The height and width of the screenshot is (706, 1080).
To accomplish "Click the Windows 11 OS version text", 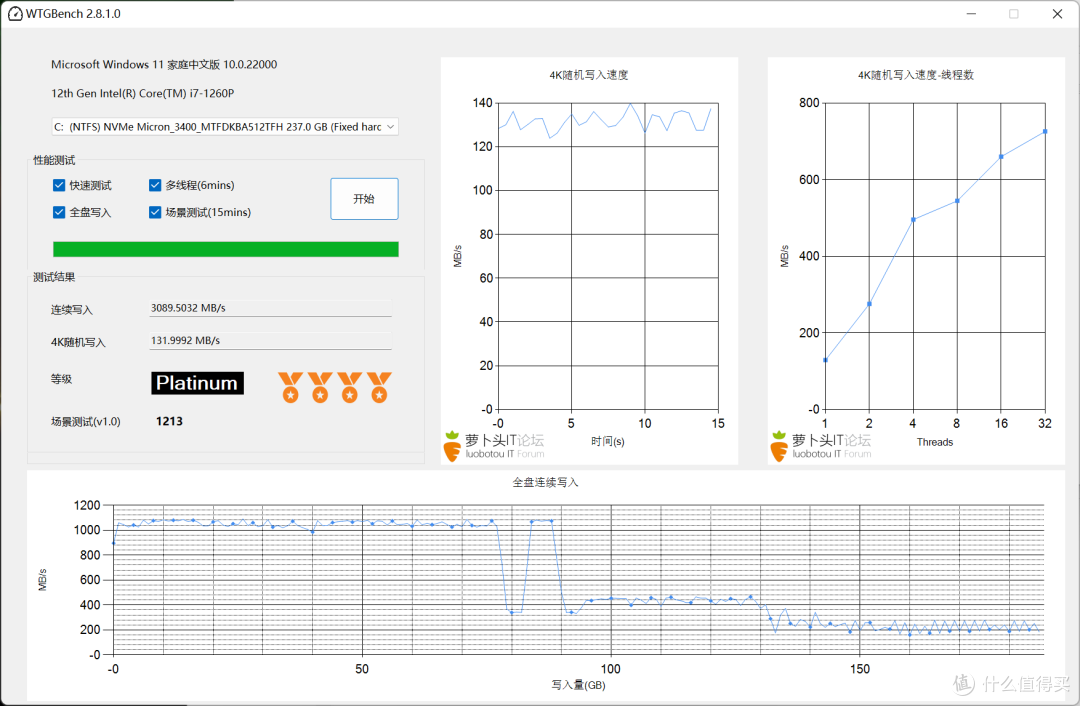I will tap(164, 64).
